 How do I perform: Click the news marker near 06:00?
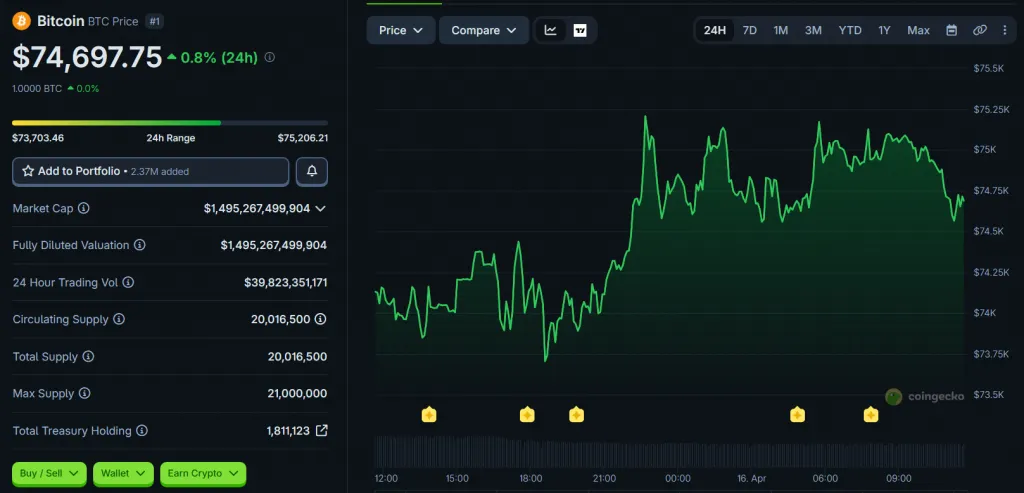coord(797,415)
